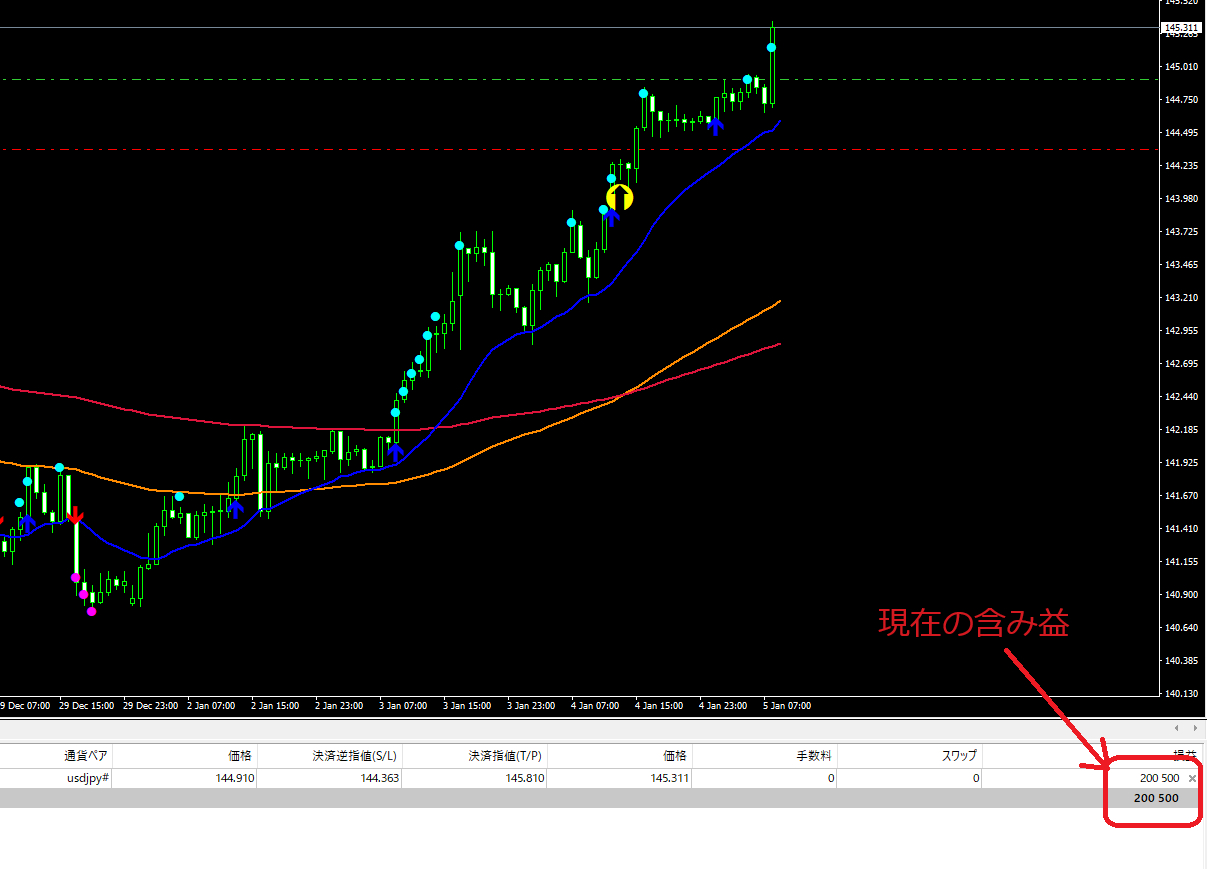Click the 141.410 price axis label
Screen dimensions: 1207x869
click(1182, 529)
